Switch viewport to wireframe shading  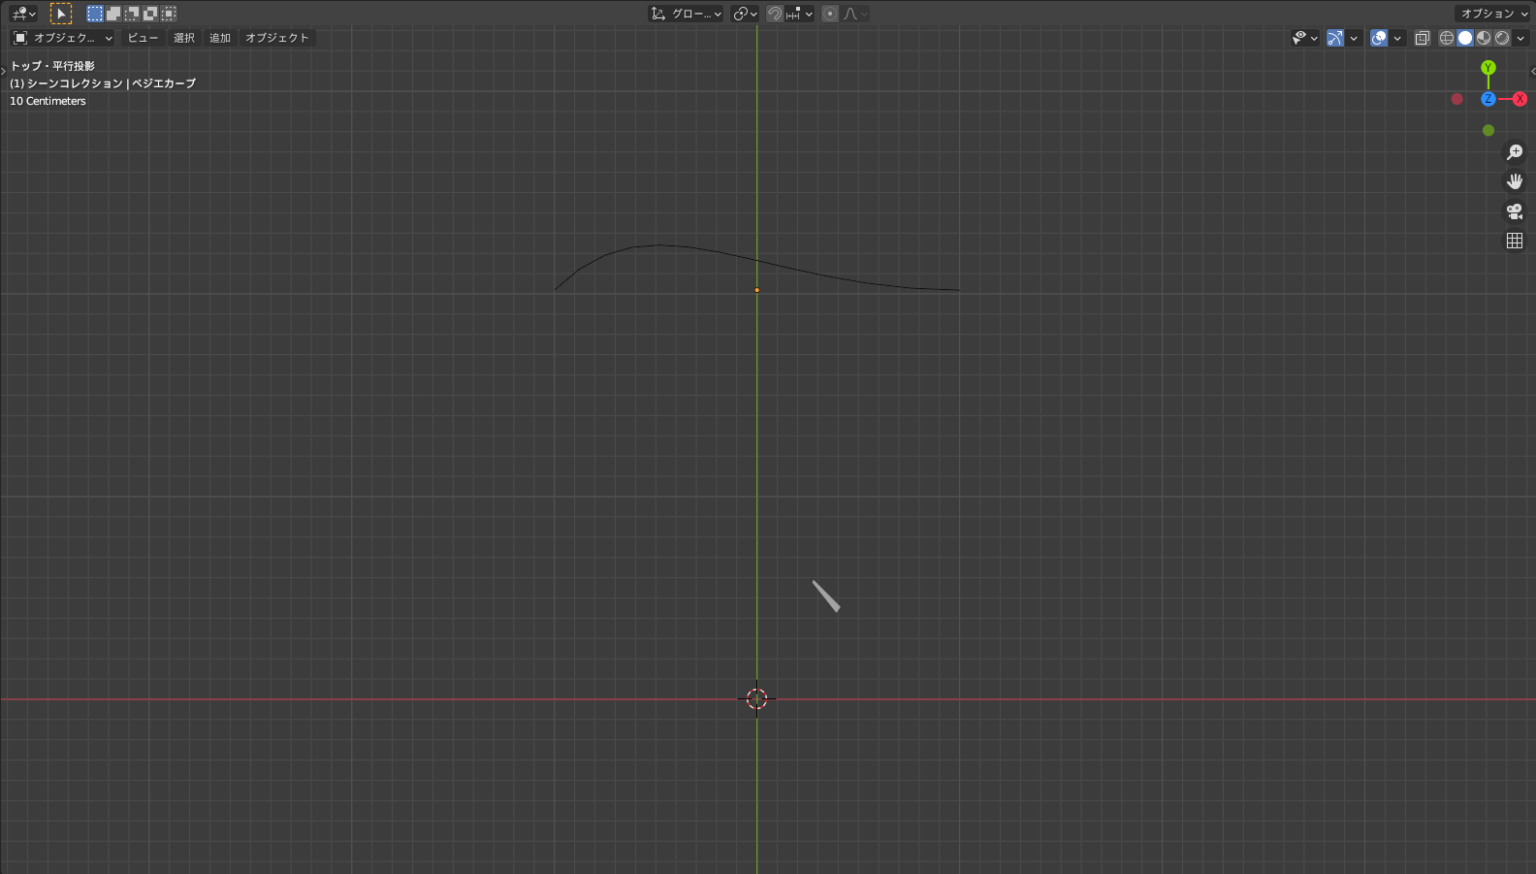click(1446, 38)
